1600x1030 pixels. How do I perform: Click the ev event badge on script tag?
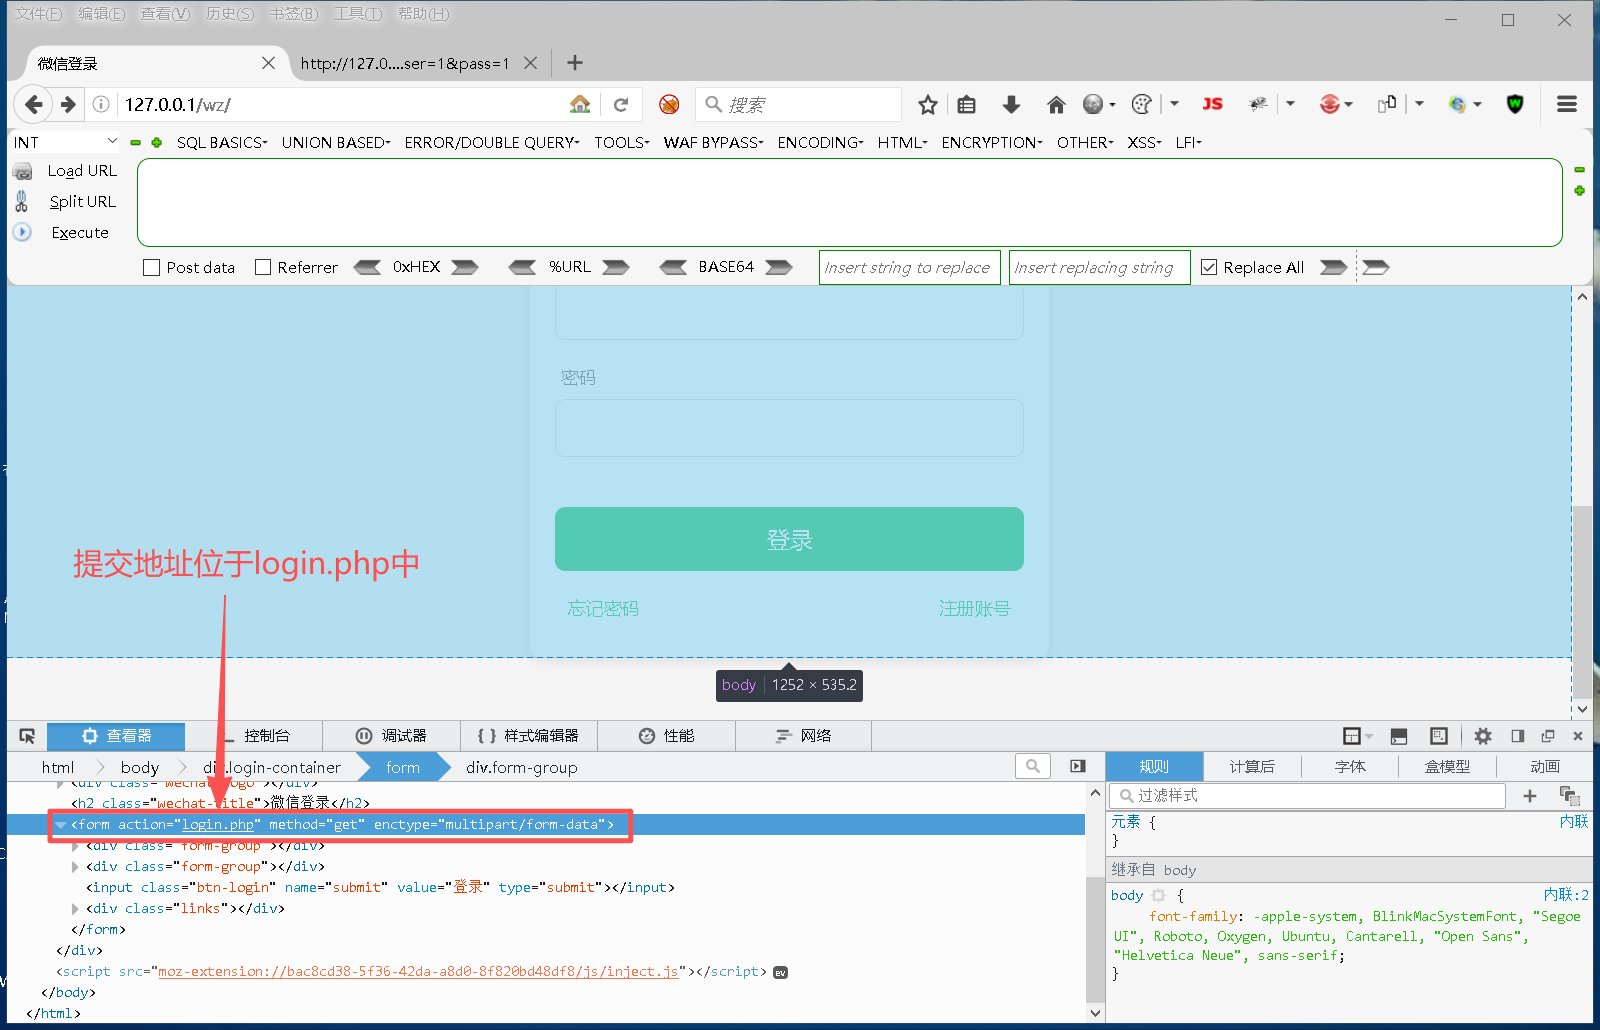[781, 972]
